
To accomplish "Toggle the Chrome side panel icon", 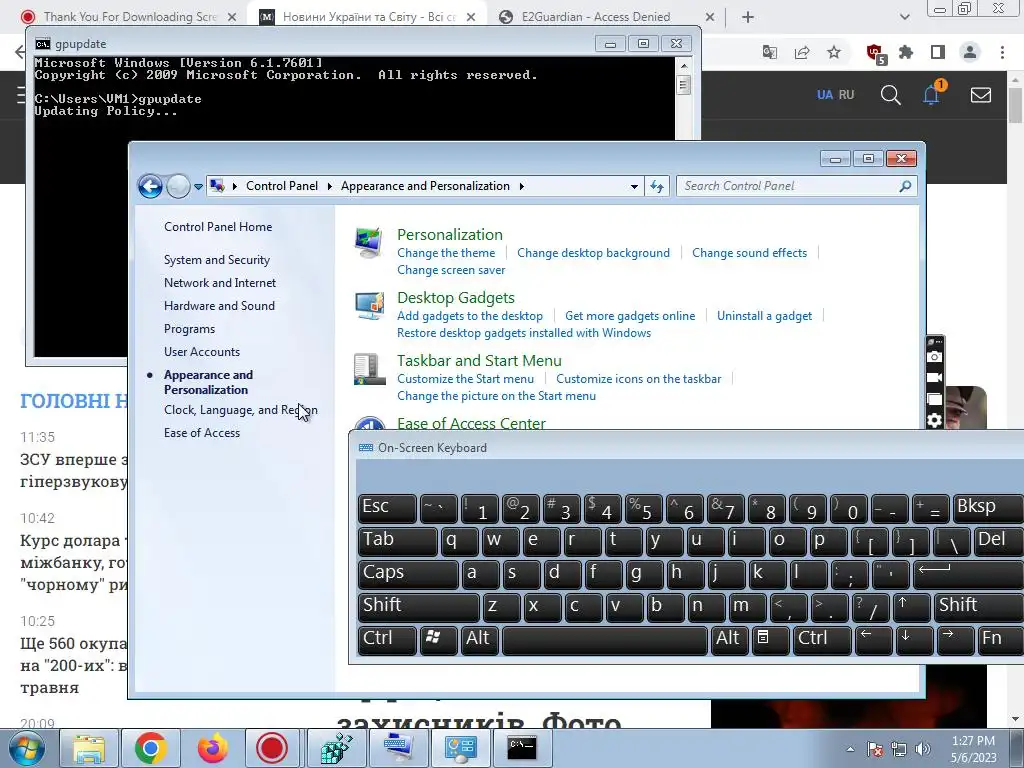I will pos(938,52).
